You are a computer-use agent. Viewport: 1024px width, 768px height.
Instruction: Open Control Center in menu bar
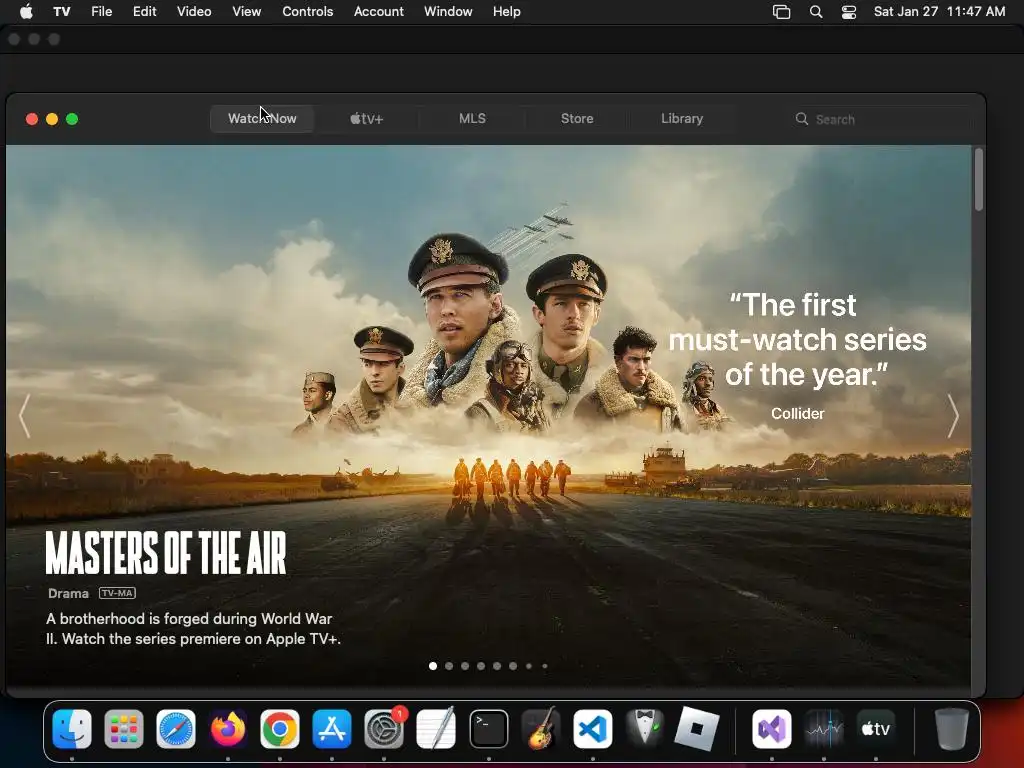coord(848,12)
